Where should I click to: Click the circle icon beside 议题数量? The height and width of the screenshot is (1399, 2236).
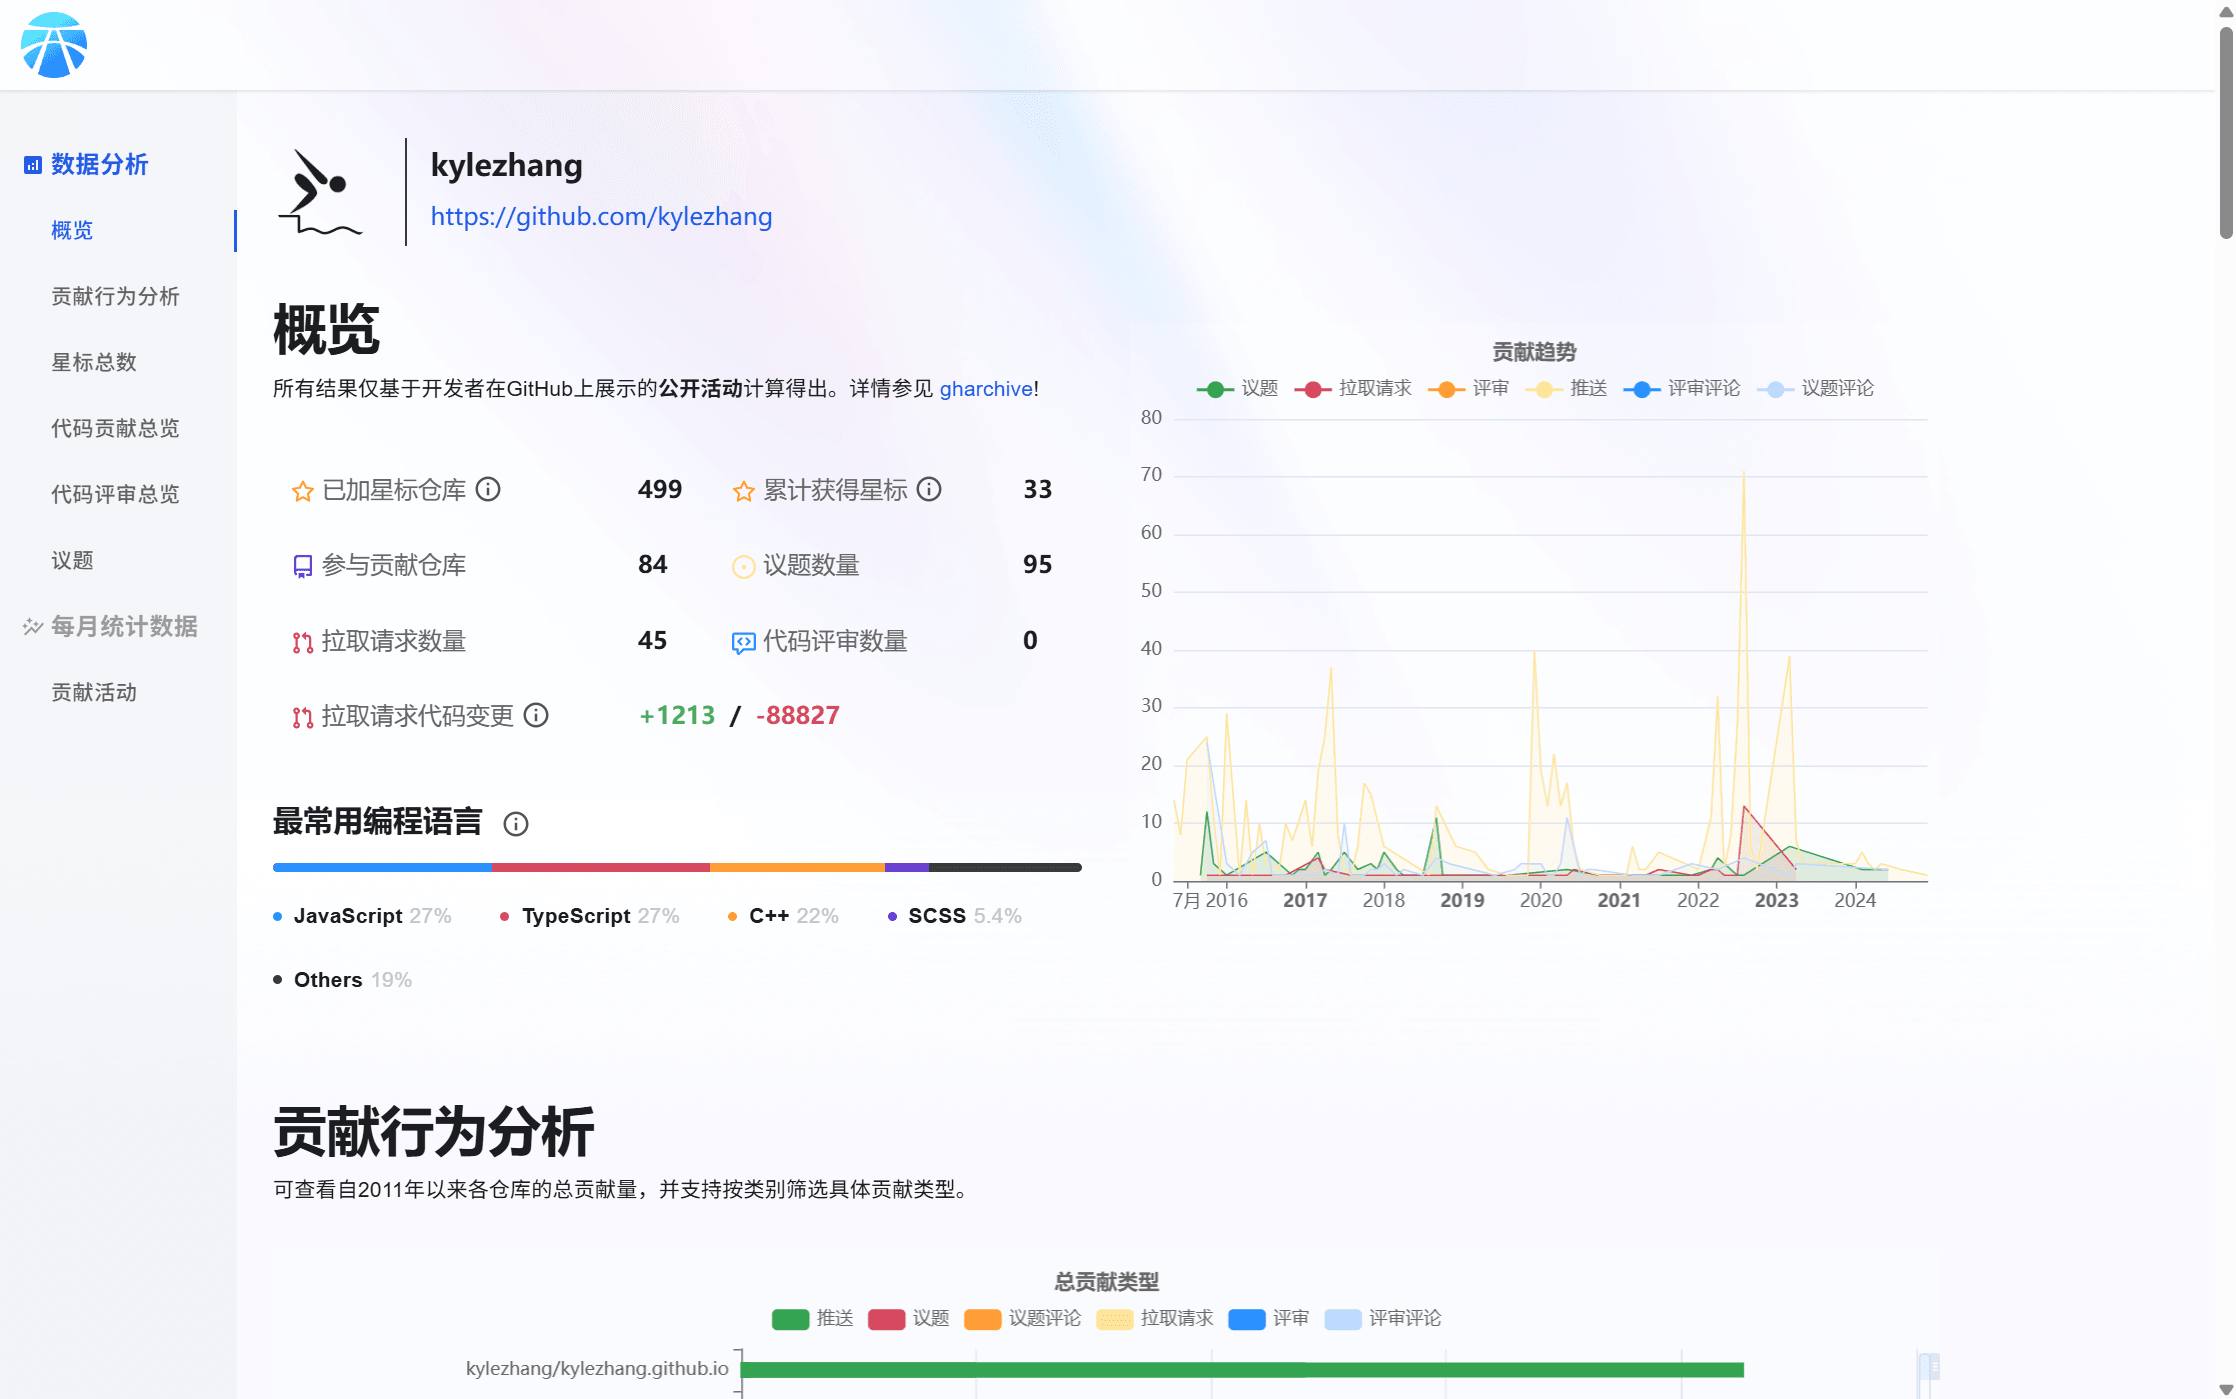pos(743,567)
